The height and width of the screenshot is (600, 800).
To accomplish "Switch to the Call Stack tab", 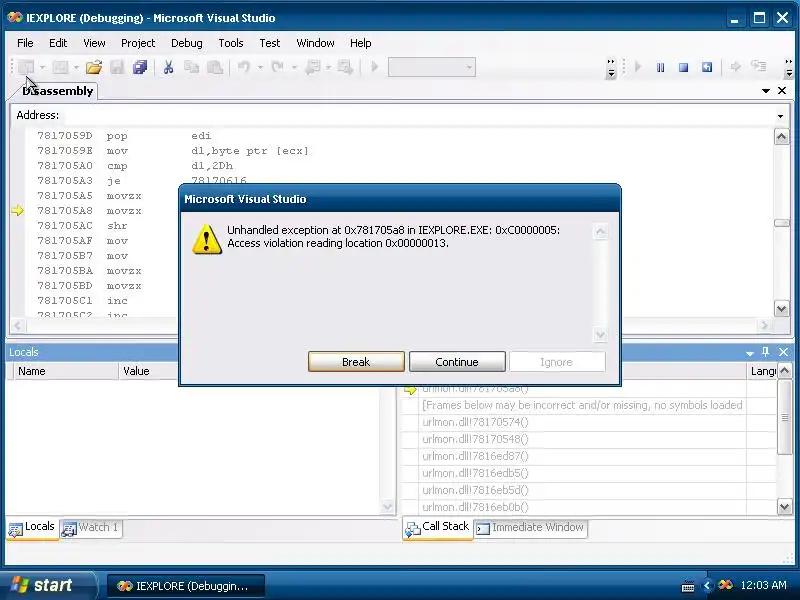I will pos(438,528).
